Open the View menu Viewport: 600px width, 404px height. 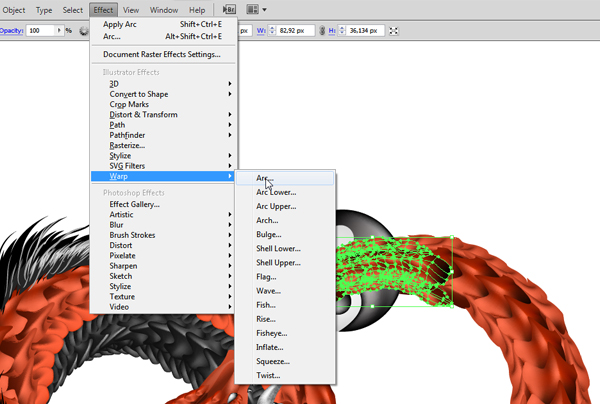tap(131, 10)
